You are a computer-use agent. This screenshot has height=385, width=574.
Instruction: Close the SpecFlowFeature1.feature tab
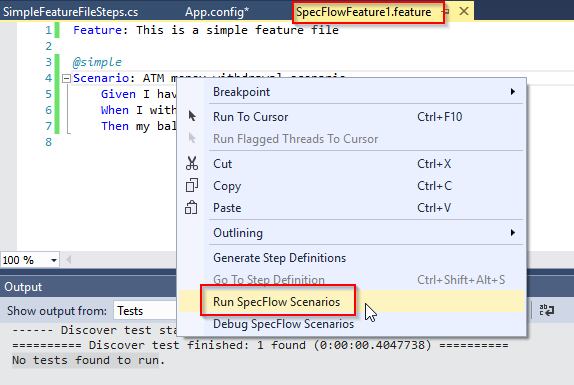[x=464, y=11]
